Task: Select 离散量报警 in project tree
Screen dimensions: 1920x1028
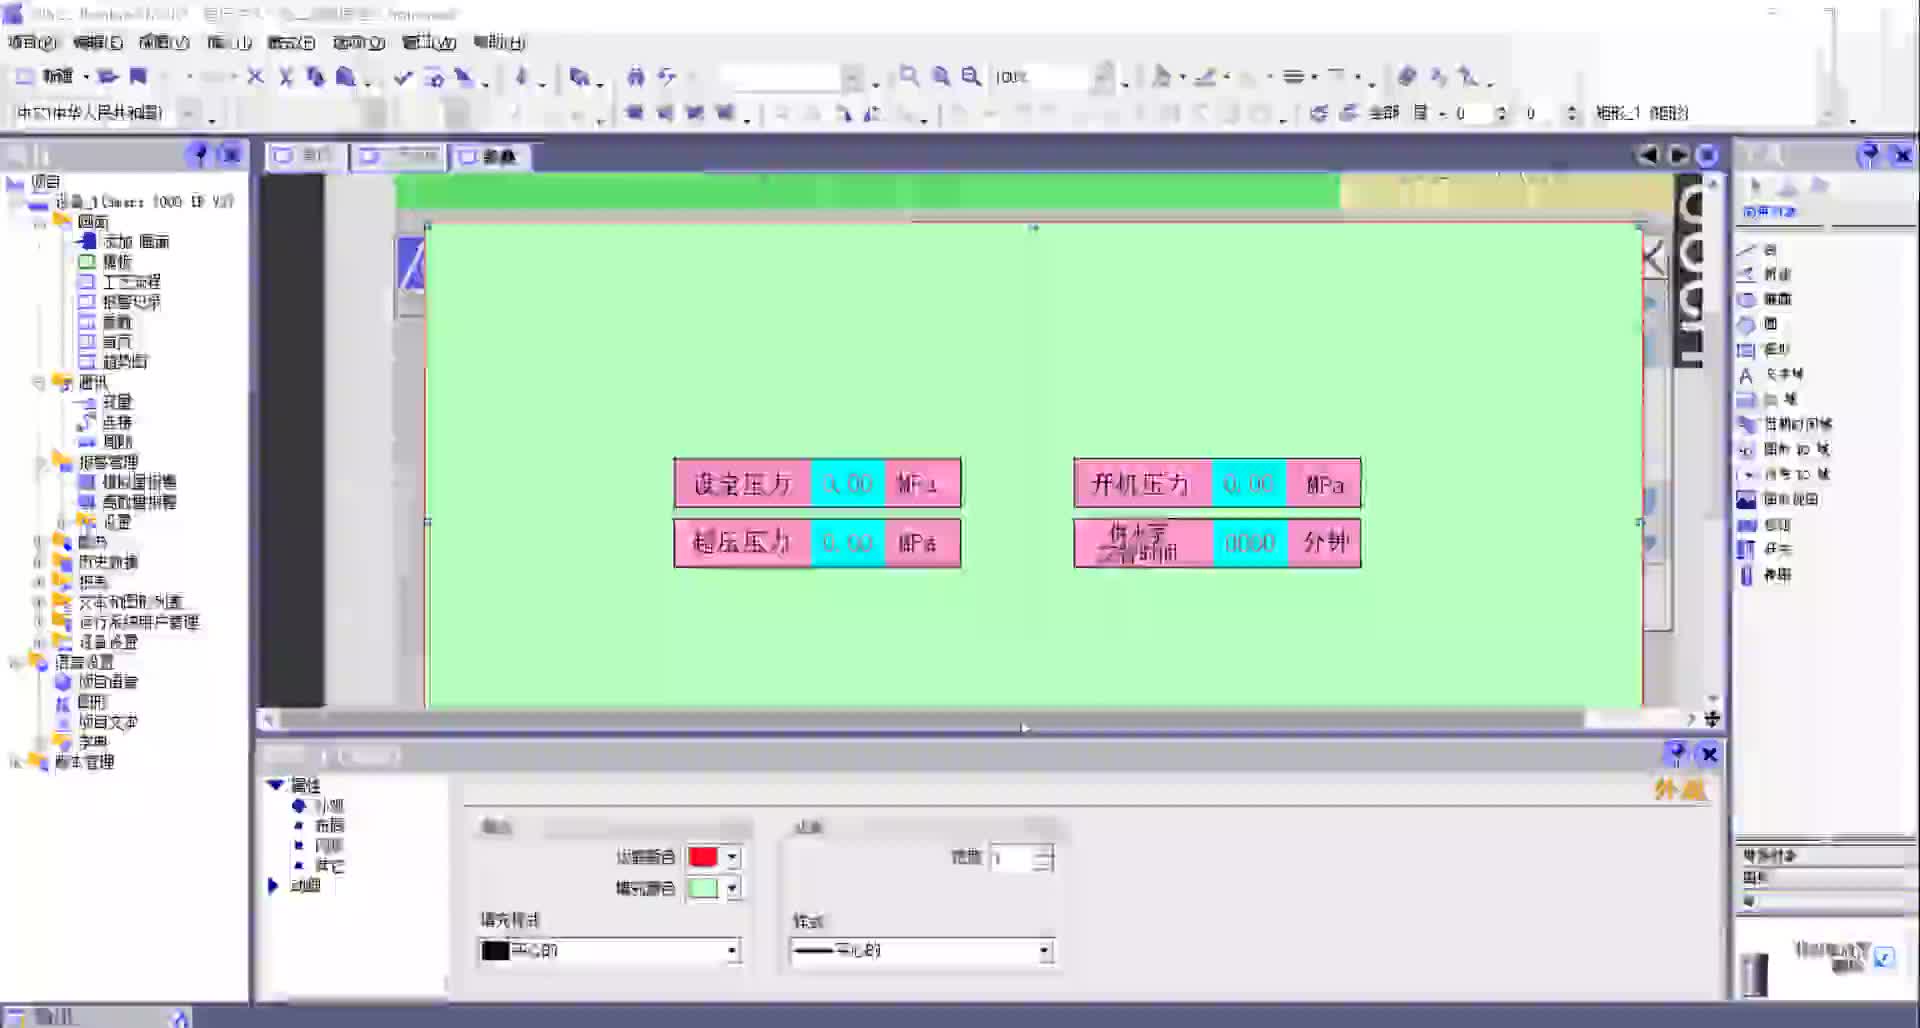Action: pos(139,502)
